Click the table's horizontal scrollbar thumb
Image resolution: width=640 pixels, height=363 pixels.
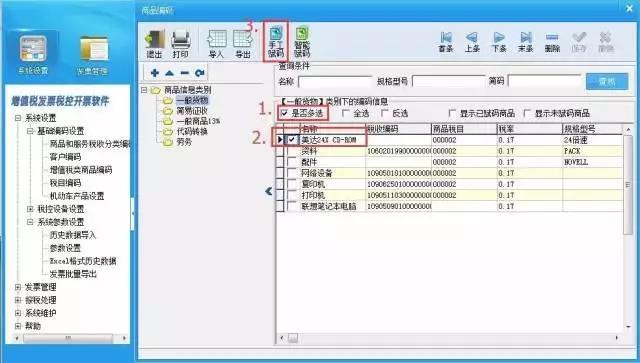pyautogui.click(x=293, y=338)
